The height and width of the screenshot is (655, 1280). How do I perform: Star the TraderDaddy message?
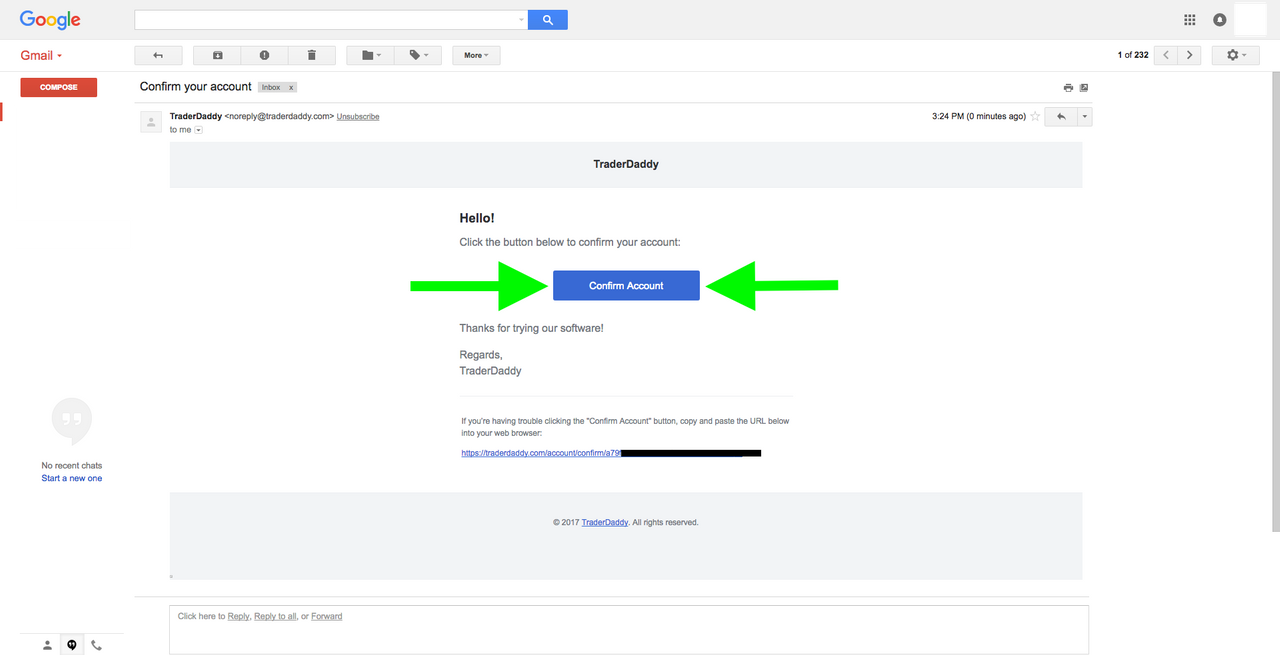[x=1035, y=117]
